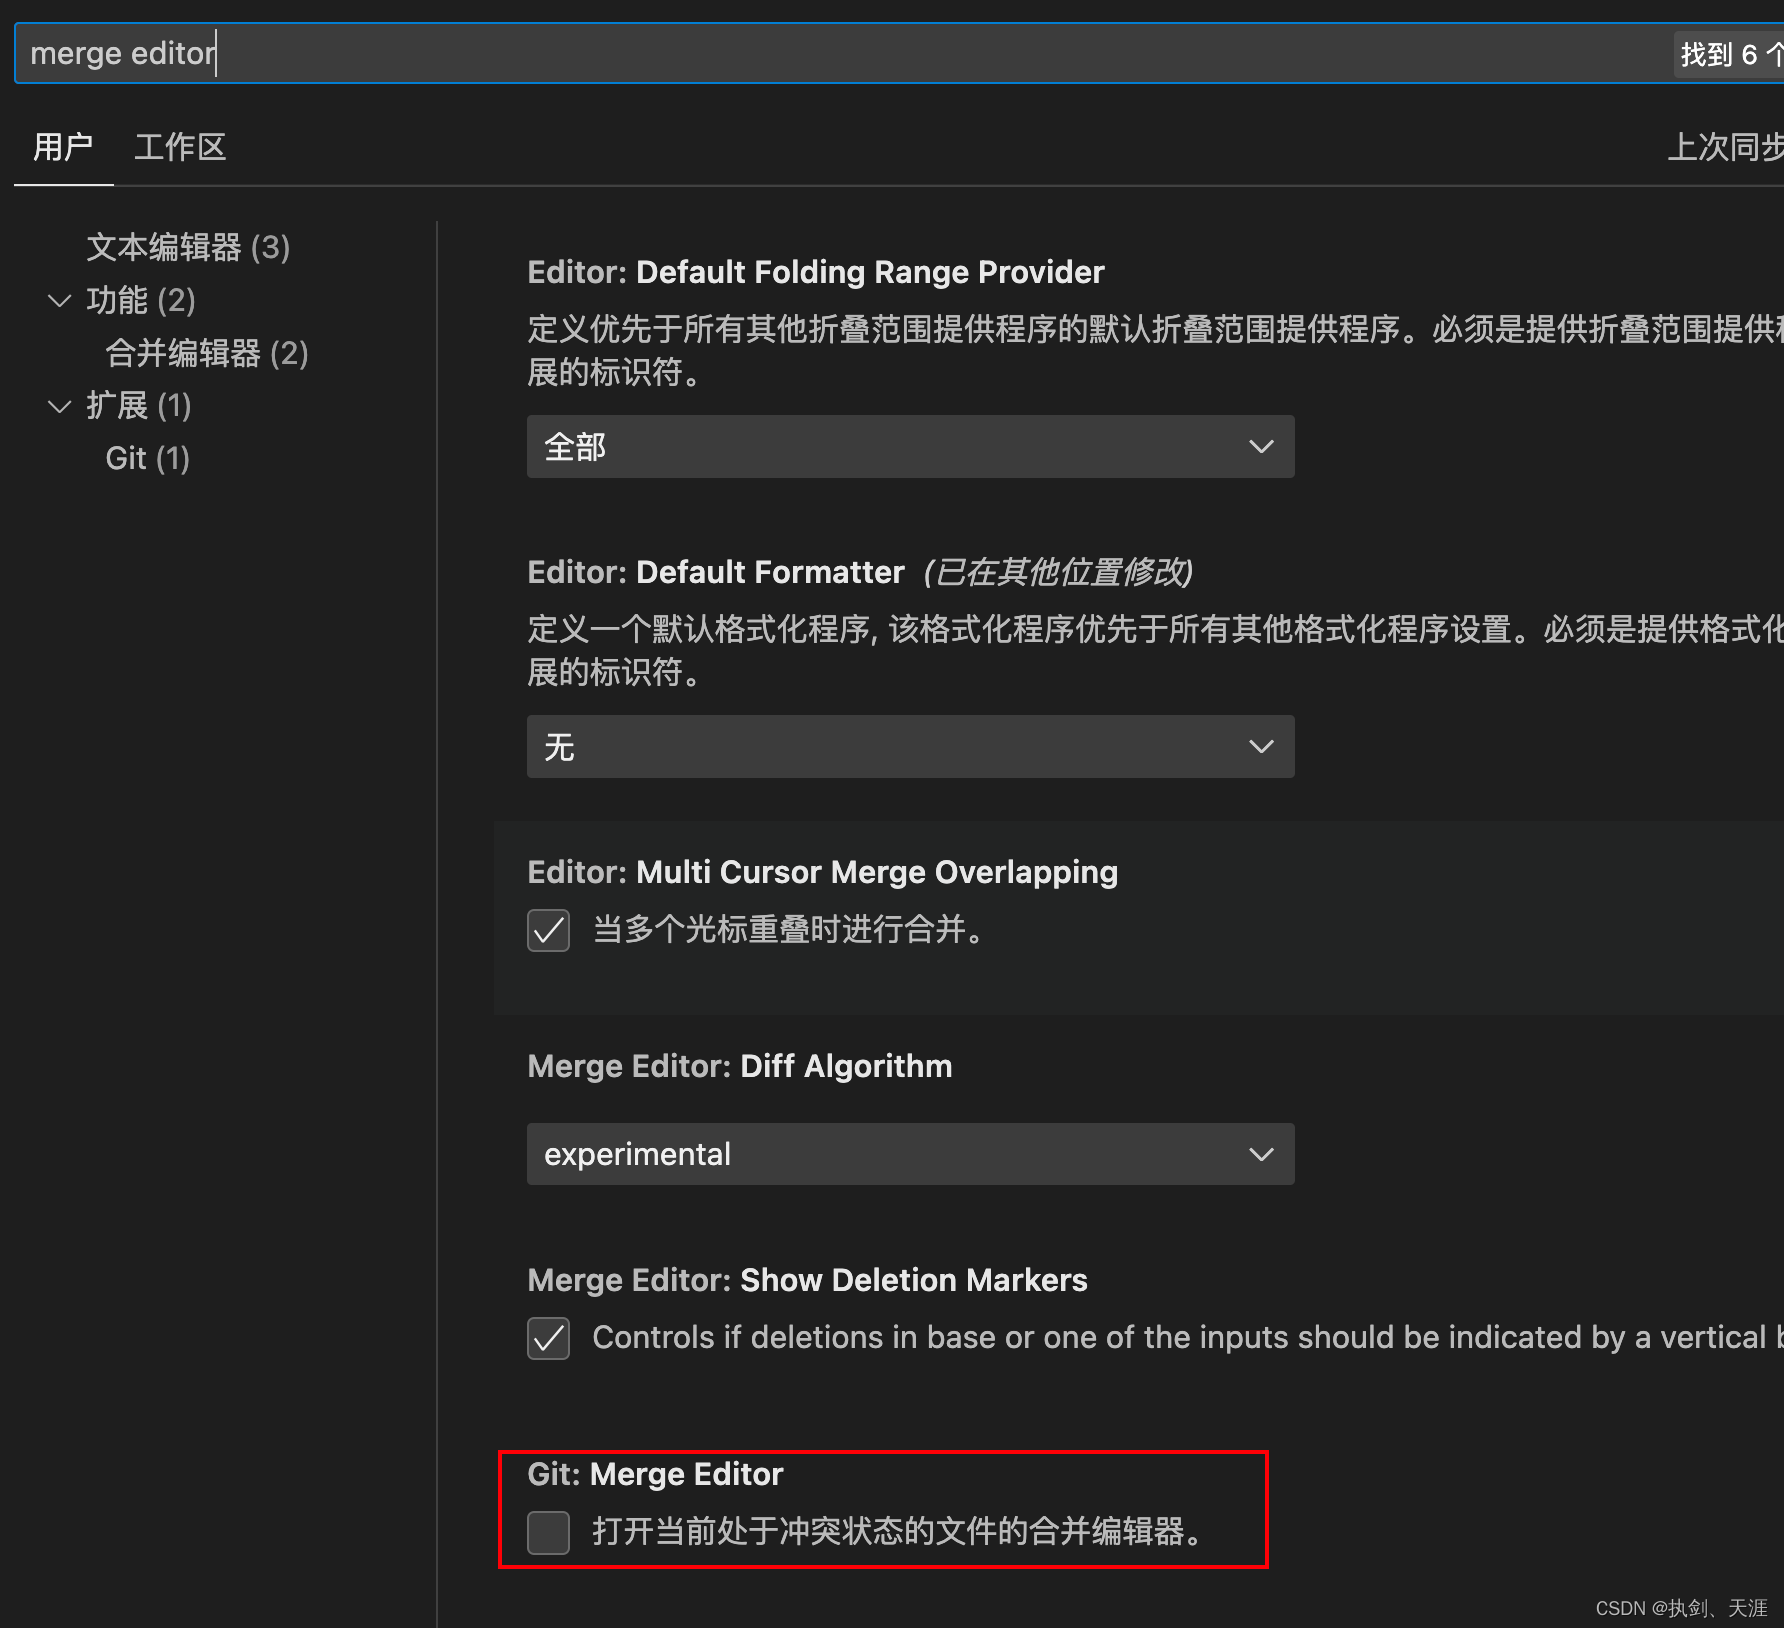Click Editor: Default Folding Range Provider title
Image resolution: width=1784 pixels, height=1628 pixels.
coord(816,272)
